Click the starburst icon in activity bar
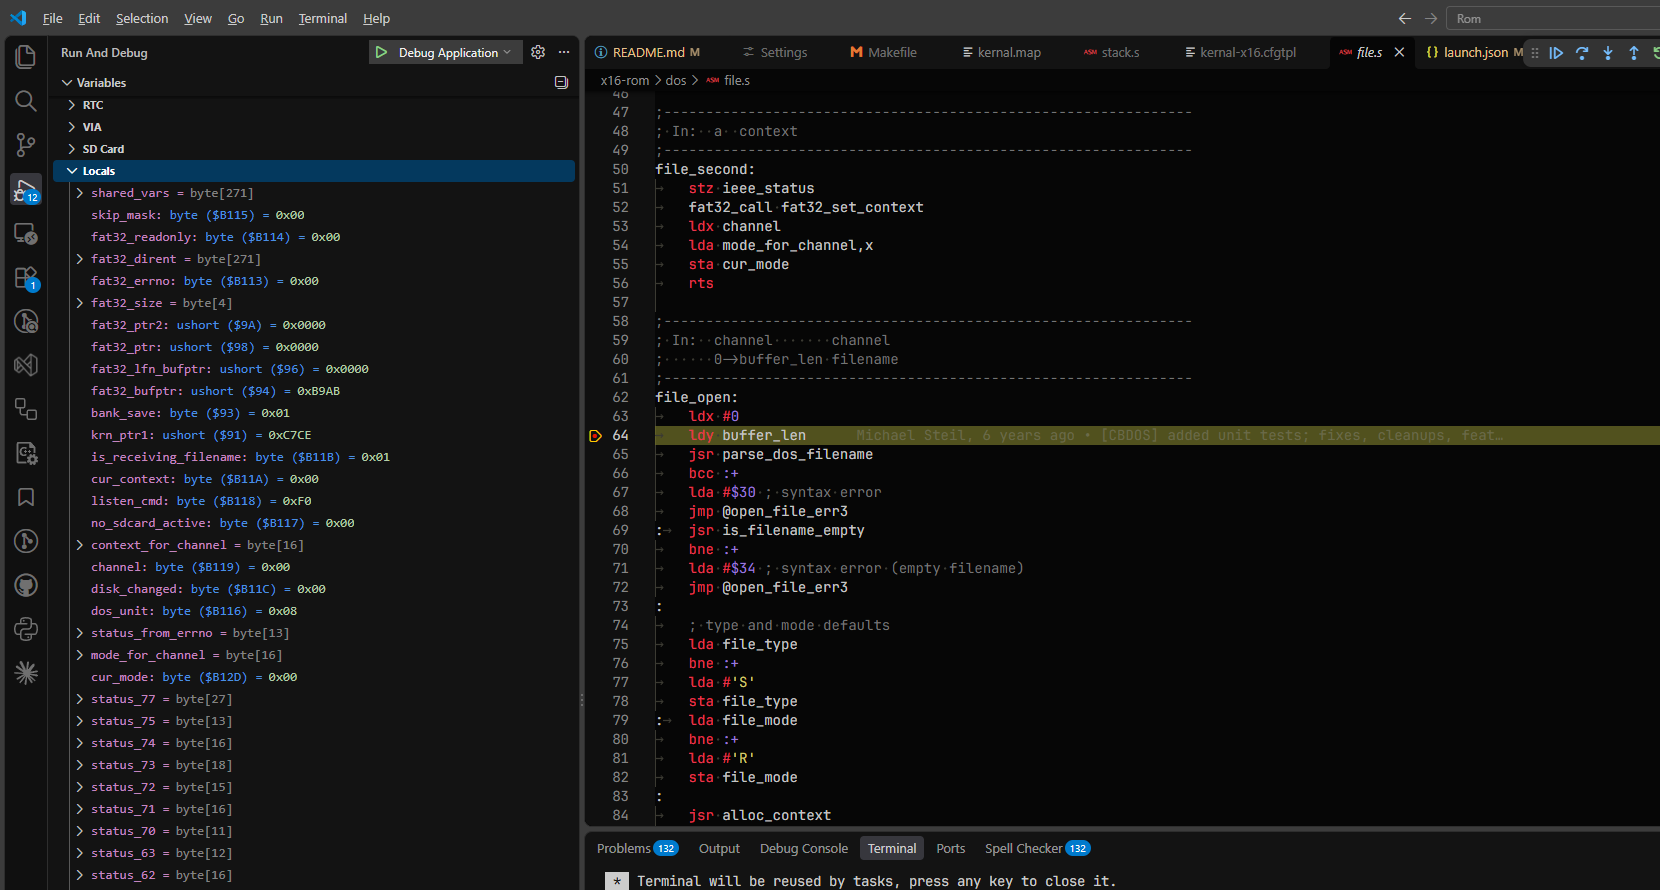This screenshot has width=1660, height=890. coord(26,673)
